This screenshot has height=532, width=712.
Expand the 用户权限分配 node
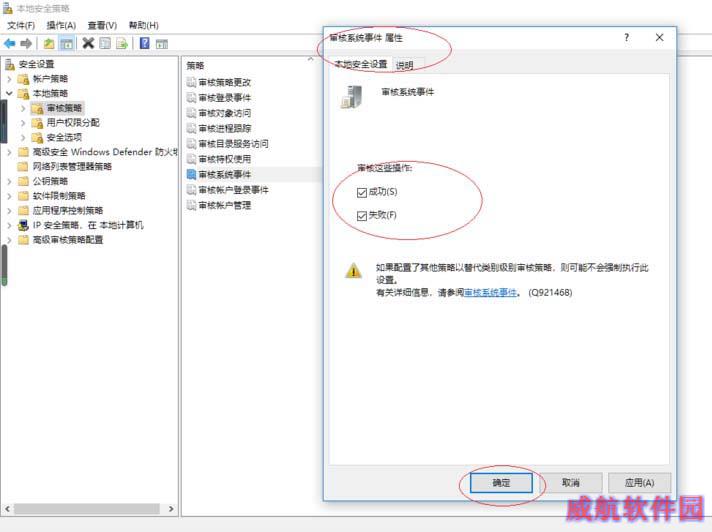pos(23,123)
